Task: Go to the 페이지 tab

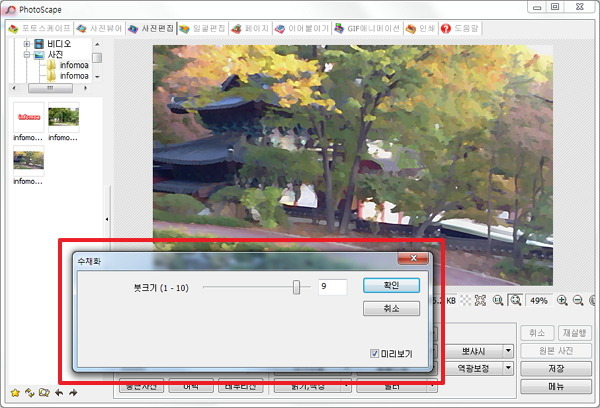Action: (250, 28)
